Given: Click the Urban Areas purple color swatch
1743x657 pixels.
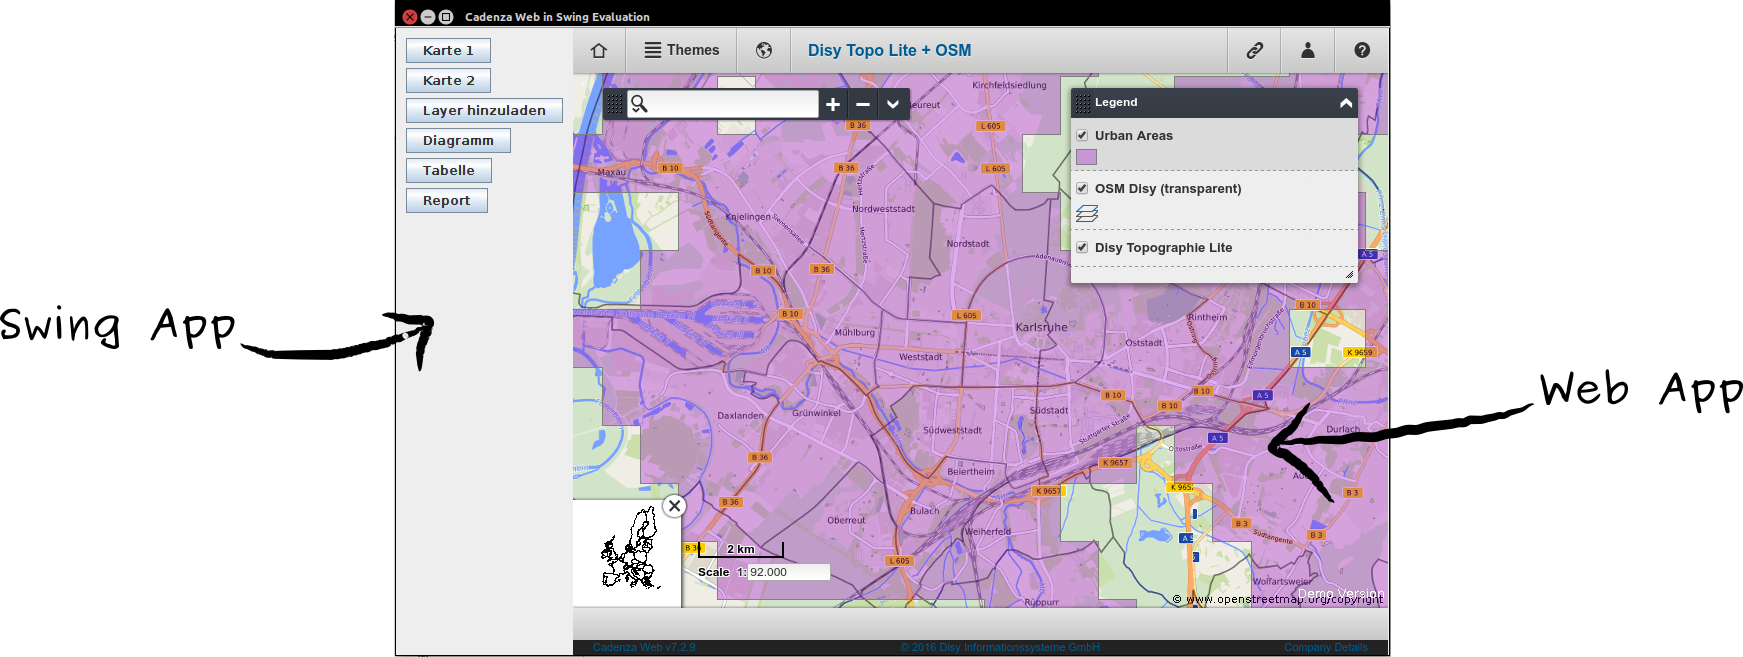Looking at the screenshot, I should (1086, 157).
